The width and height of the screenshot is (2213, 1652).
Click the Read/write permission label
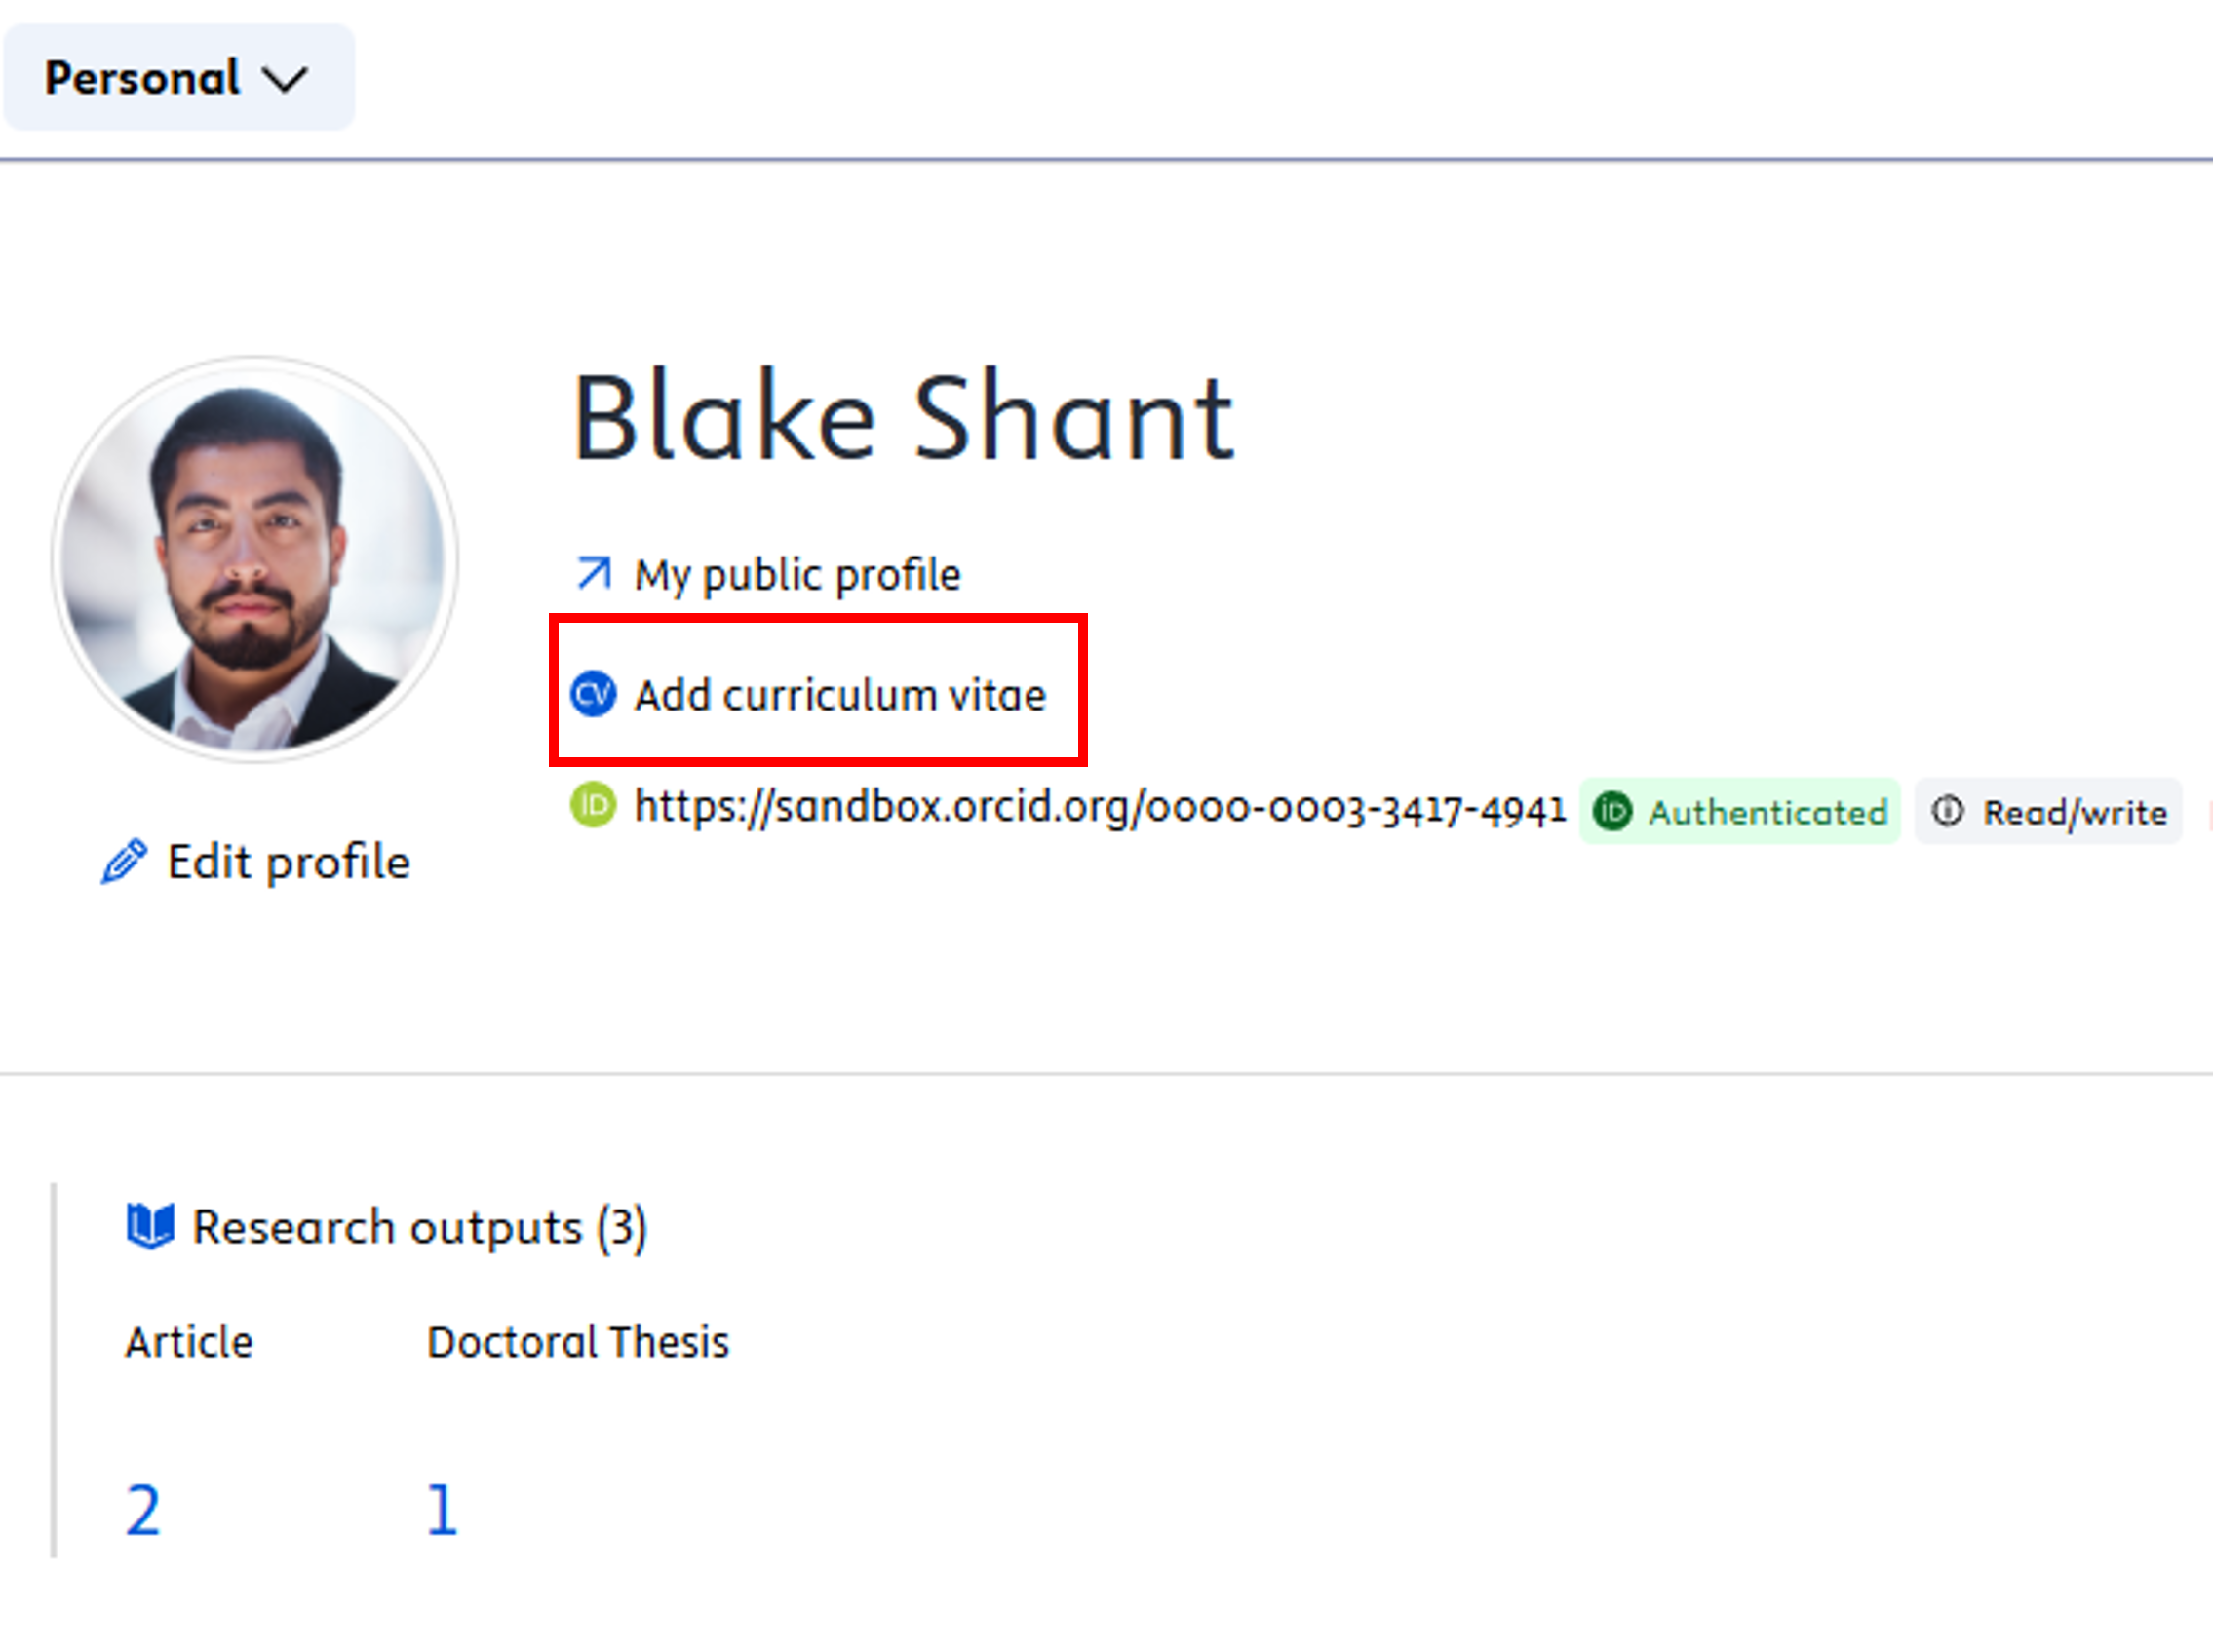coord(2075,812)
